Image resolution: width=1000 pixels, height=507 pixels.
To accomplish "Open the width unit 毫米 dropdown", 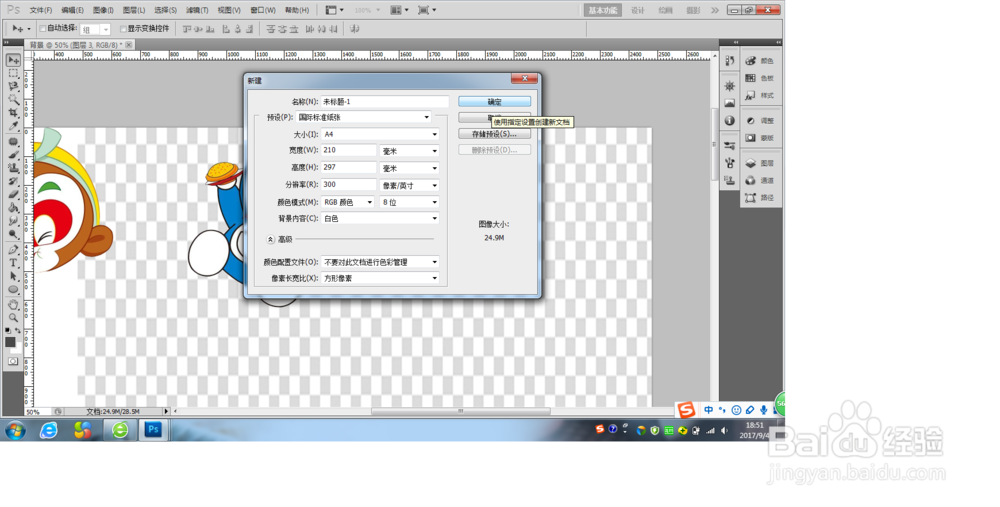I will pos(409,151).
